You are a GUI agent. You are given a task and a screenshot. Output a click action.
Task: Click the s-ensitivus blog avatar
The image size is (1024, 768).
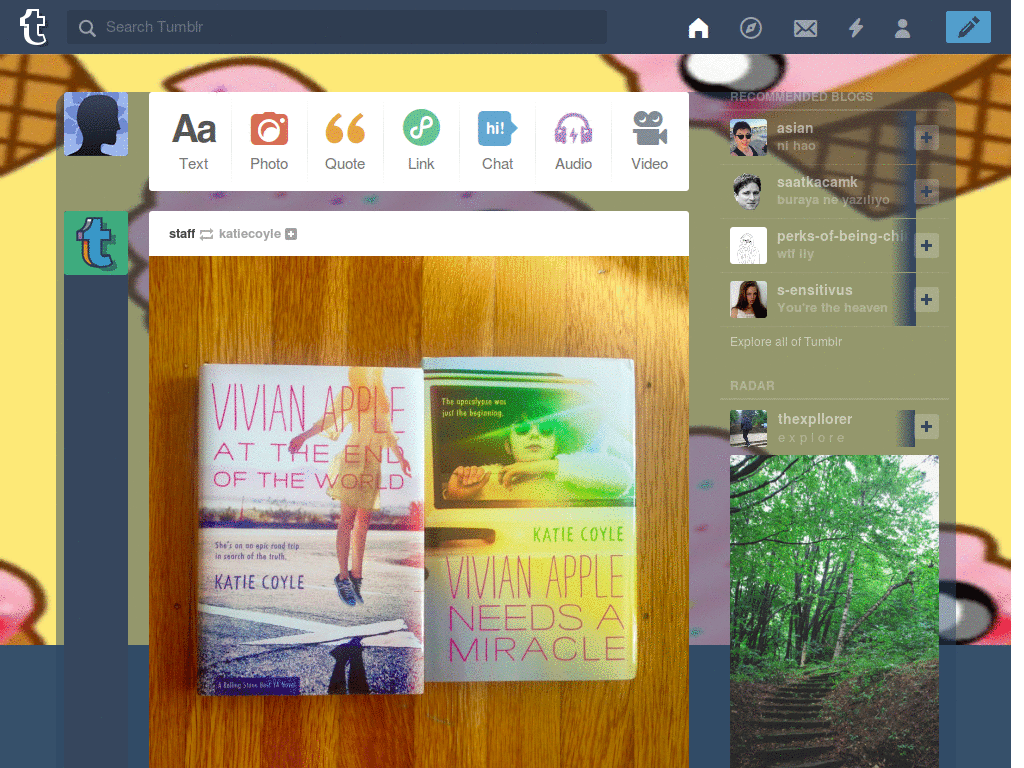[x=748, y=299]
